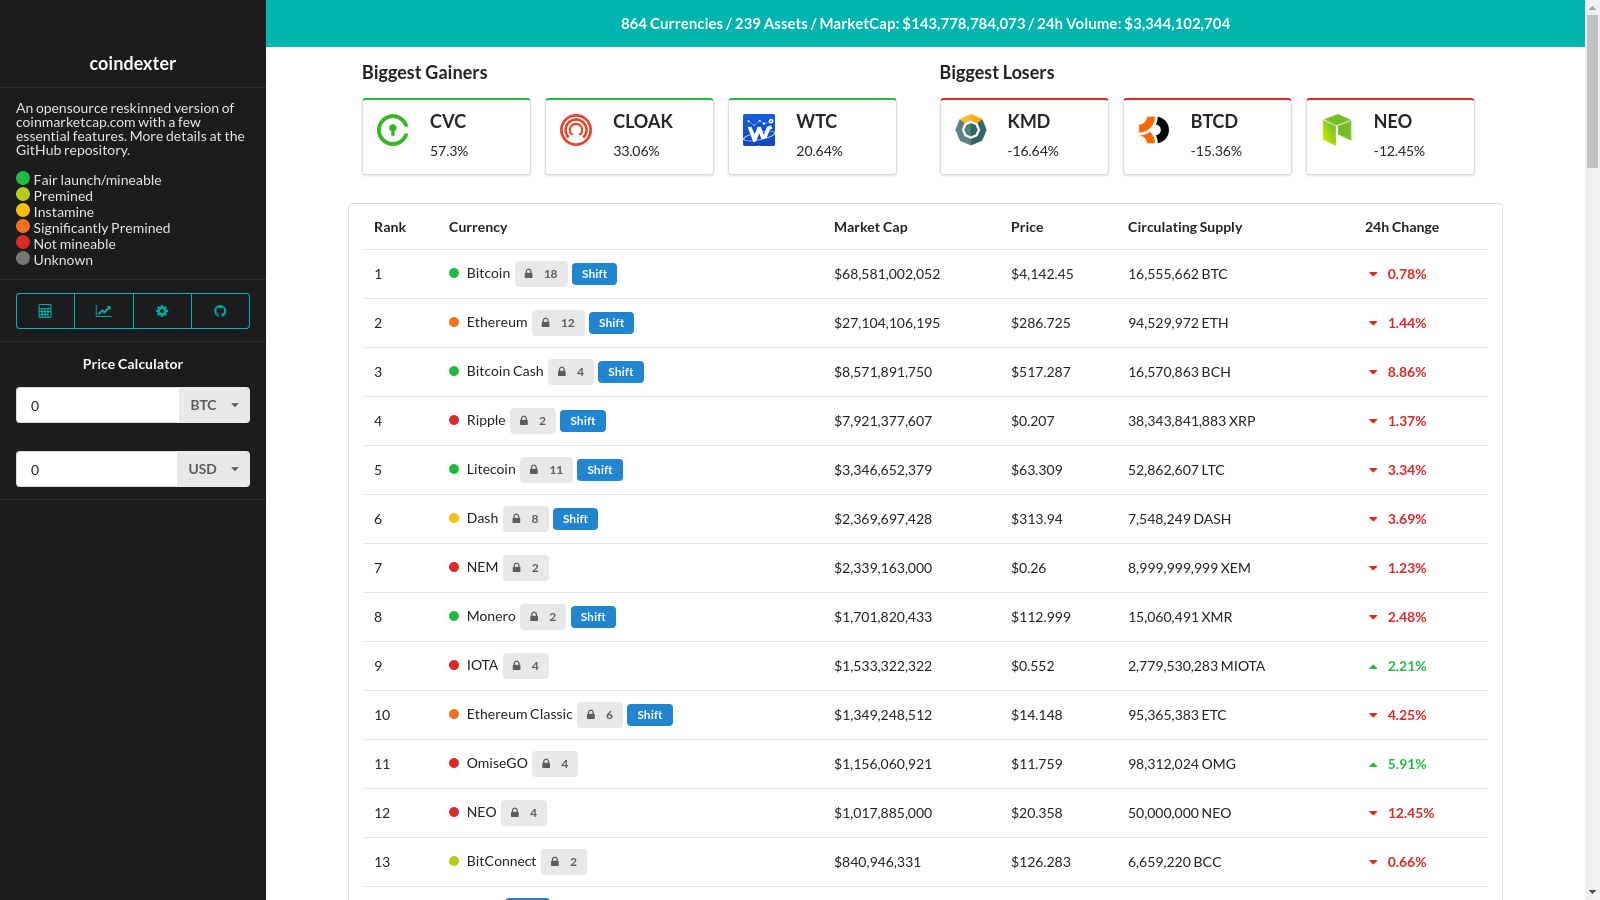The height and width of the screenshot is (900, 1600).
Task: Click the Shift button for Bitcoin Cash
Action: pos(621,372)
